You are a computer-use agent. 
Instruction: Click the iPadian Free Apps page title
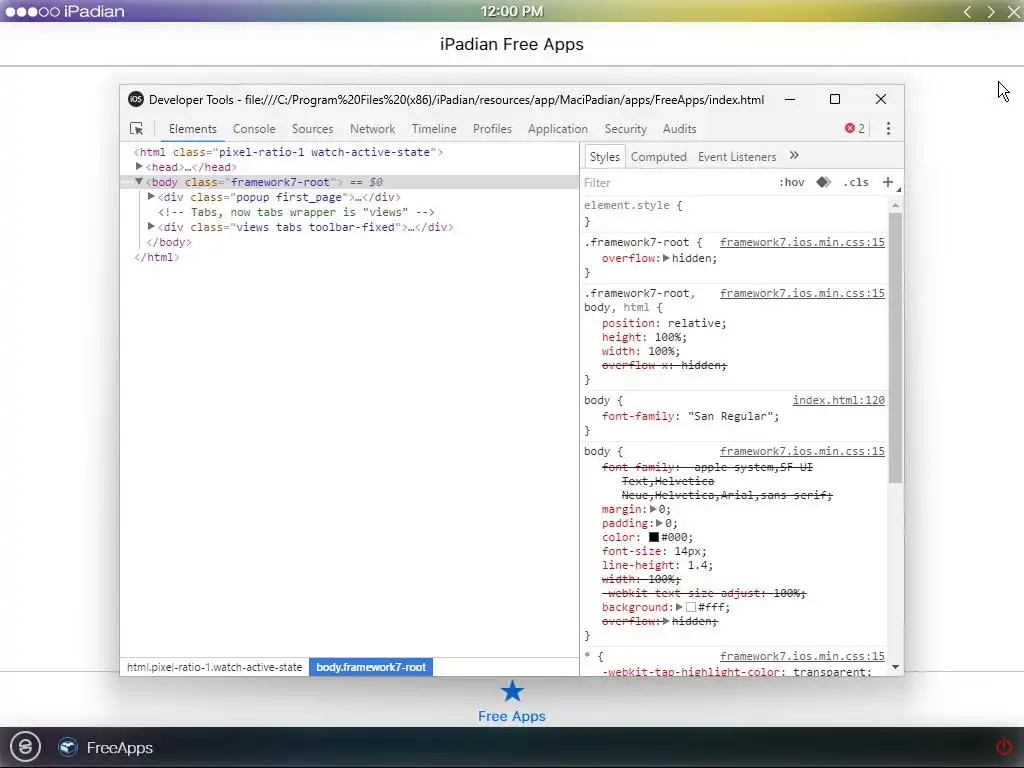pyautogui.click(x=512, y=44)
